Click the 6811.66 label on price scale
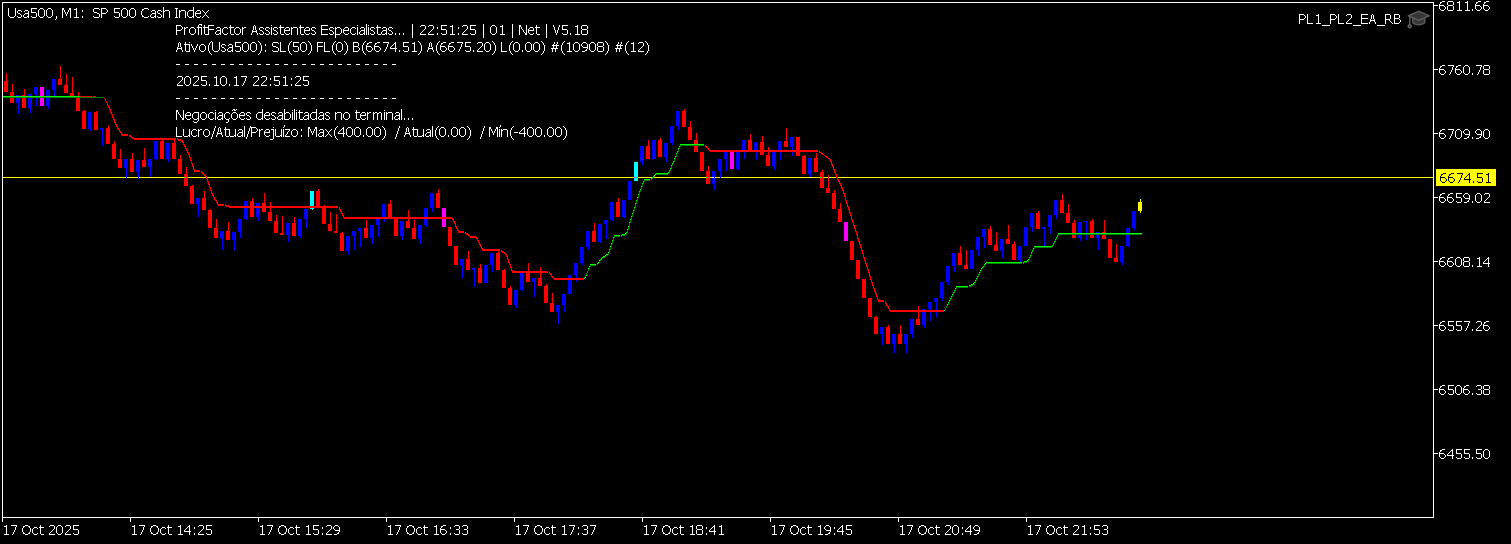This screenshot has height=544, width=1511. (x=1469, y=6)
